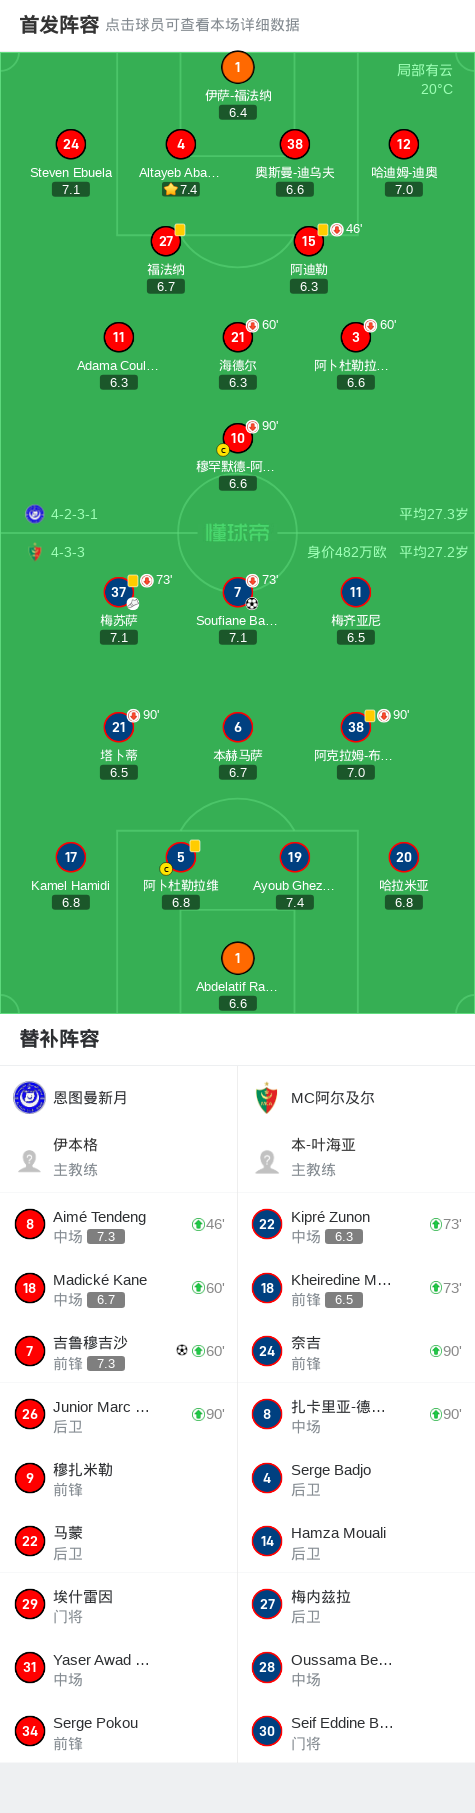The width and height of the screenshot is (475, 1813).
Task: Tap goalkeeper number 1 伊萨-福法纳 jersey icon
Action: tap(237, 67)
